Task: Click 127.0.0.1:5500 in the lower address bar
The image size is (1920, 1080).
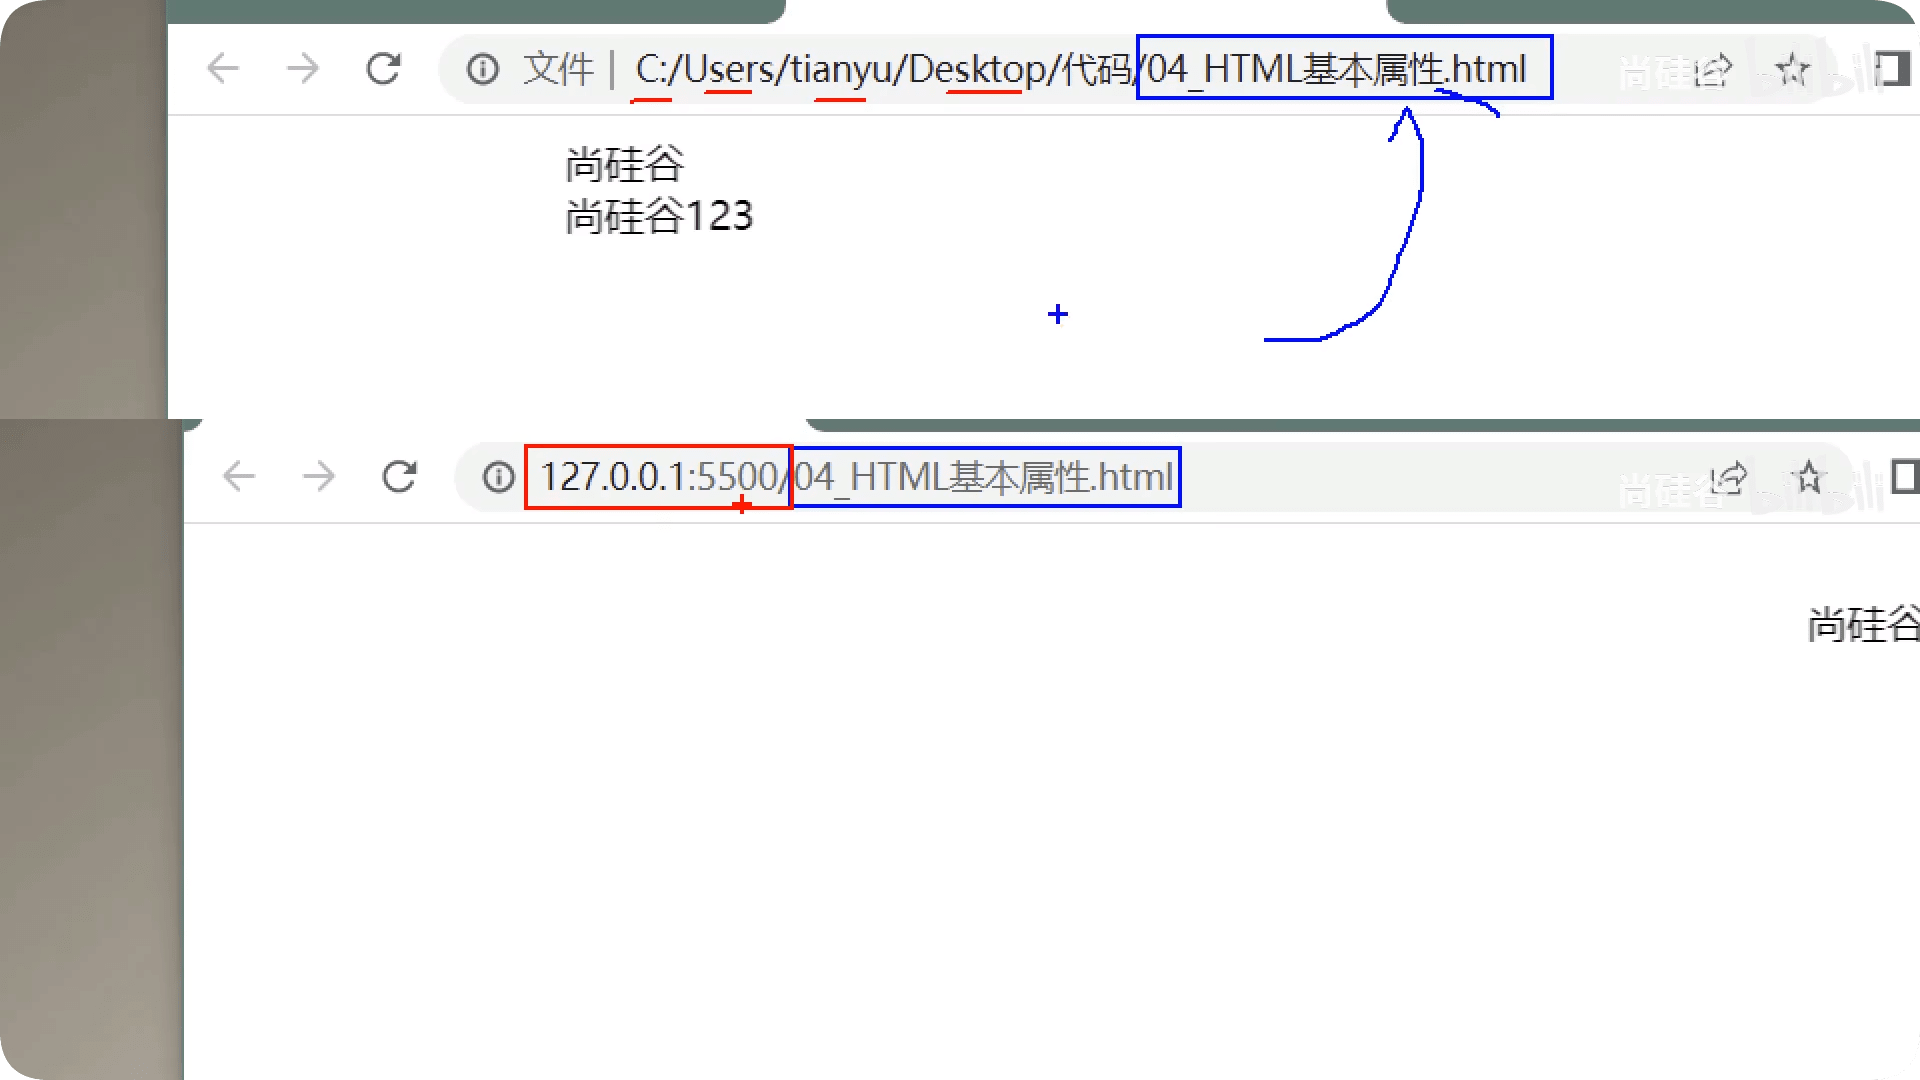Action: pyautogui.click(x=658, y=477)
